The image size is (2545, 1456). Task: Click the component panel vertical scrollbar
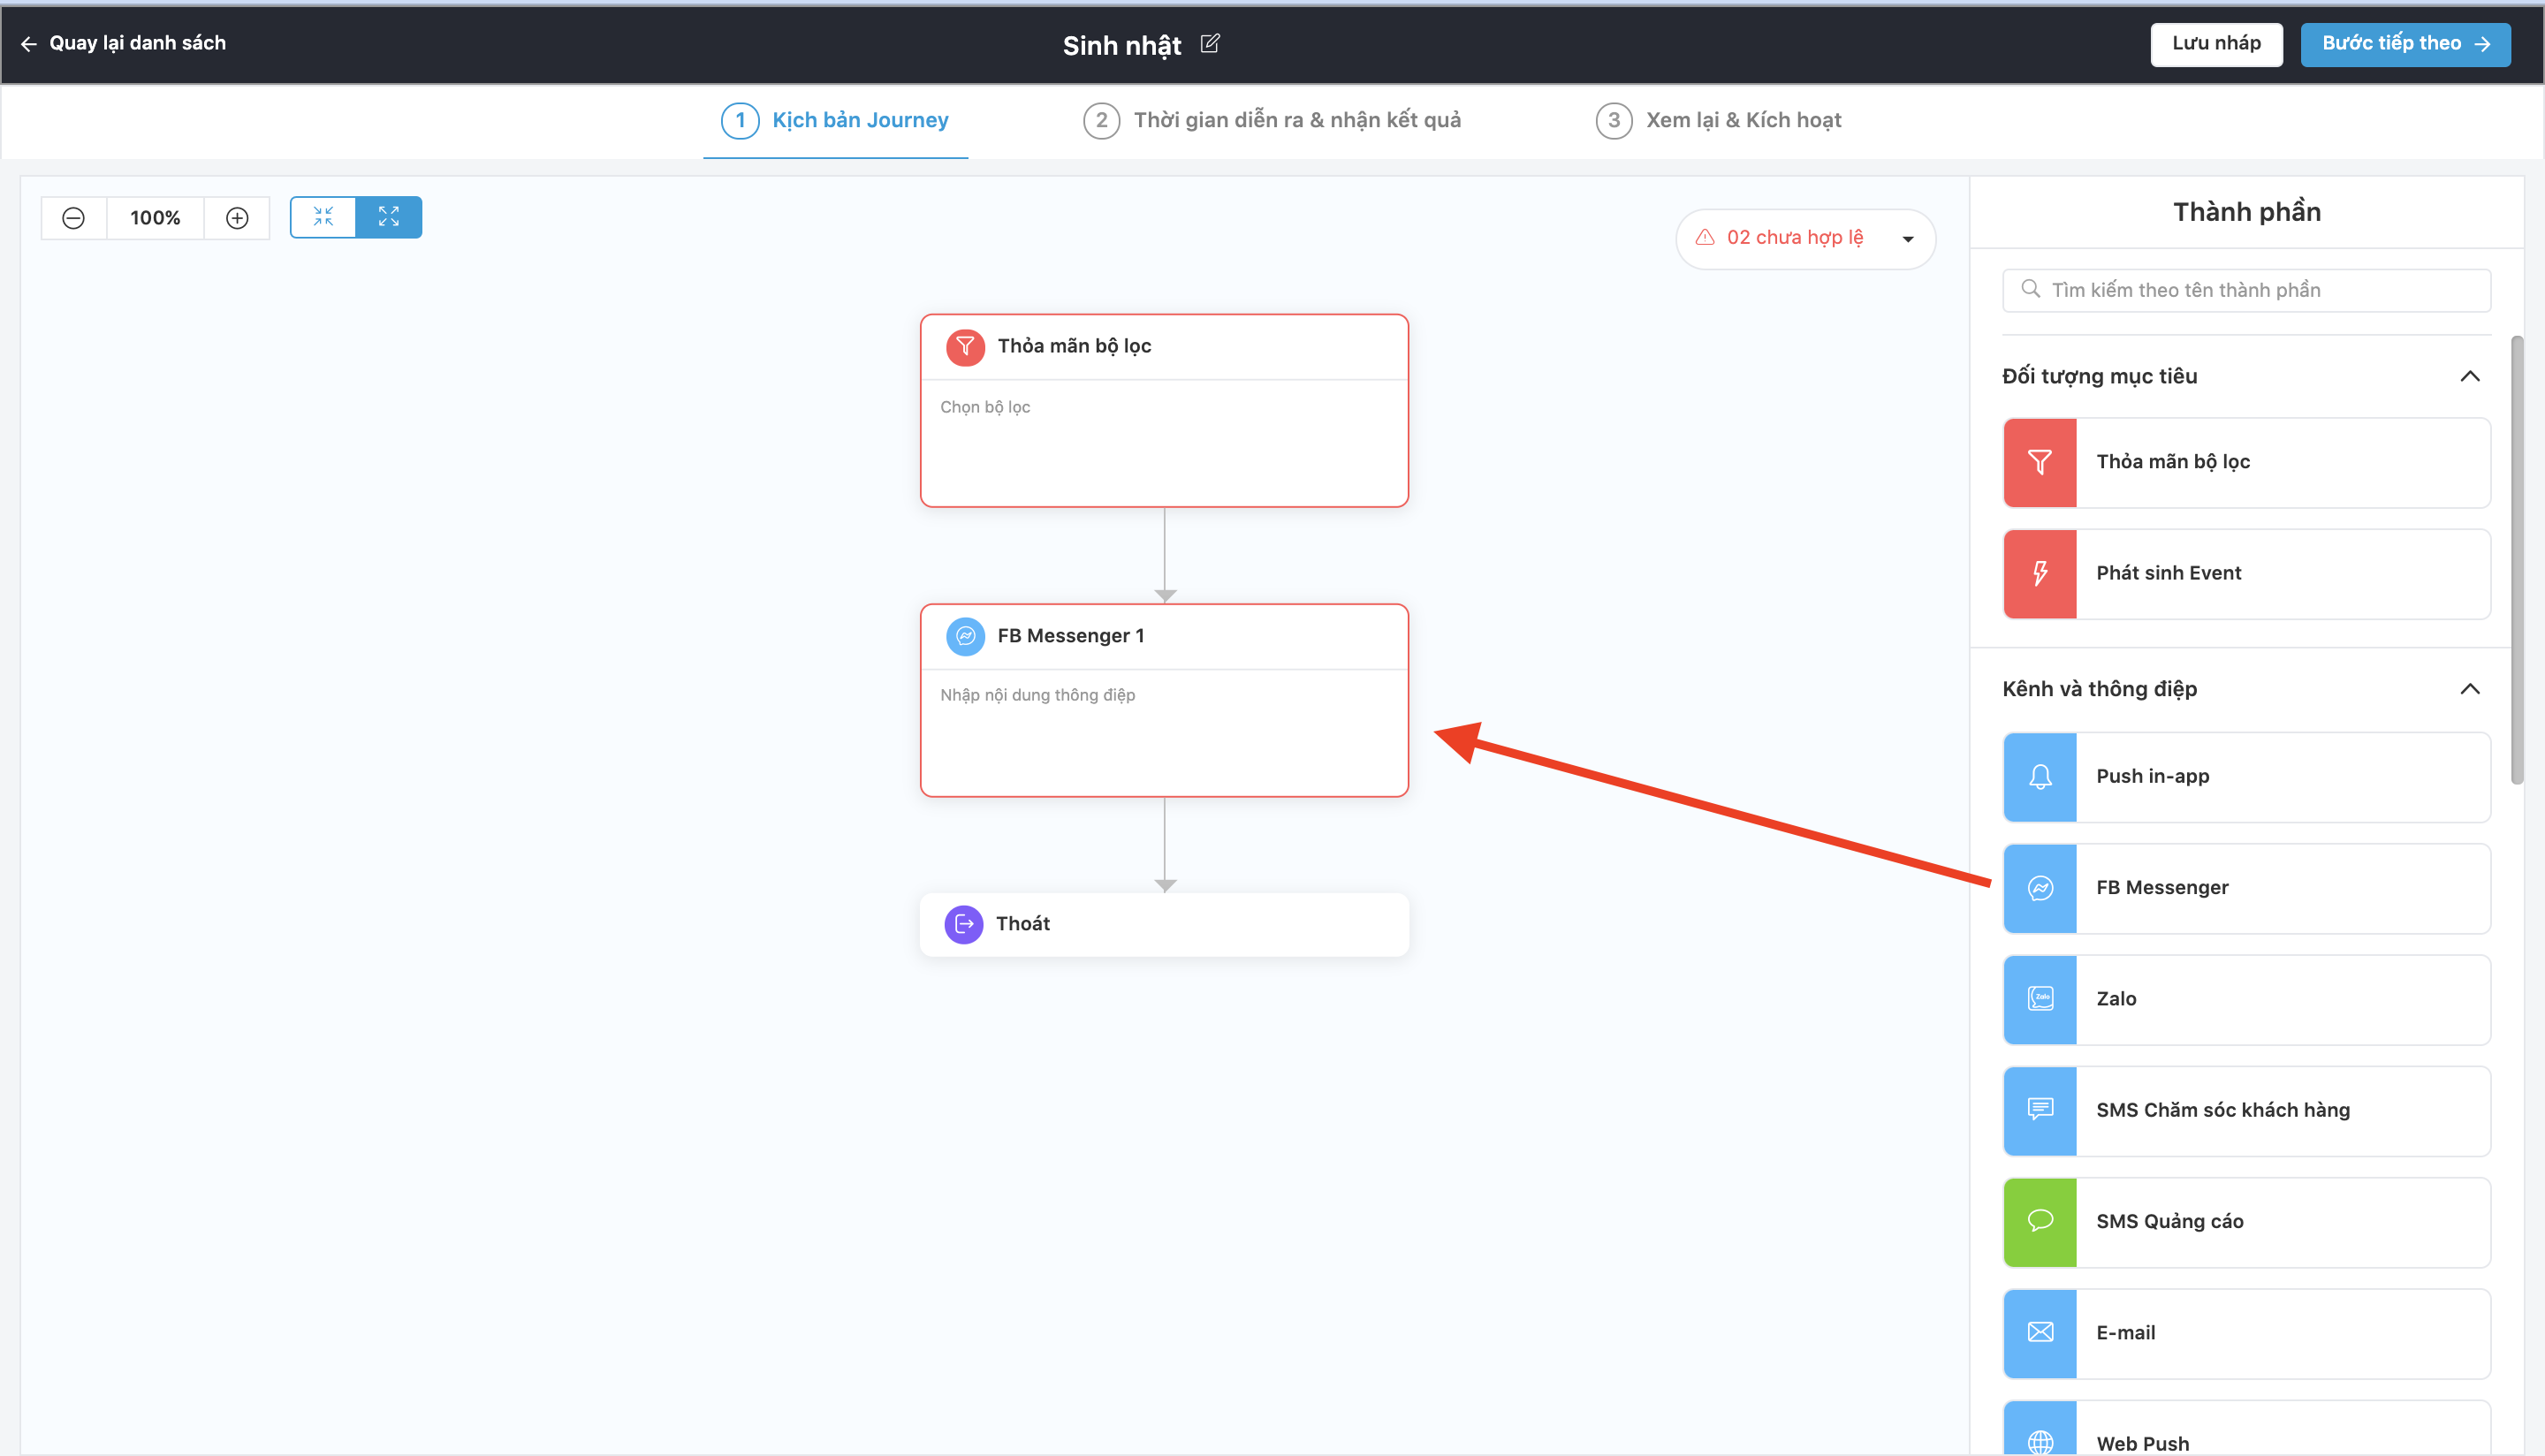click(2516, 560)
